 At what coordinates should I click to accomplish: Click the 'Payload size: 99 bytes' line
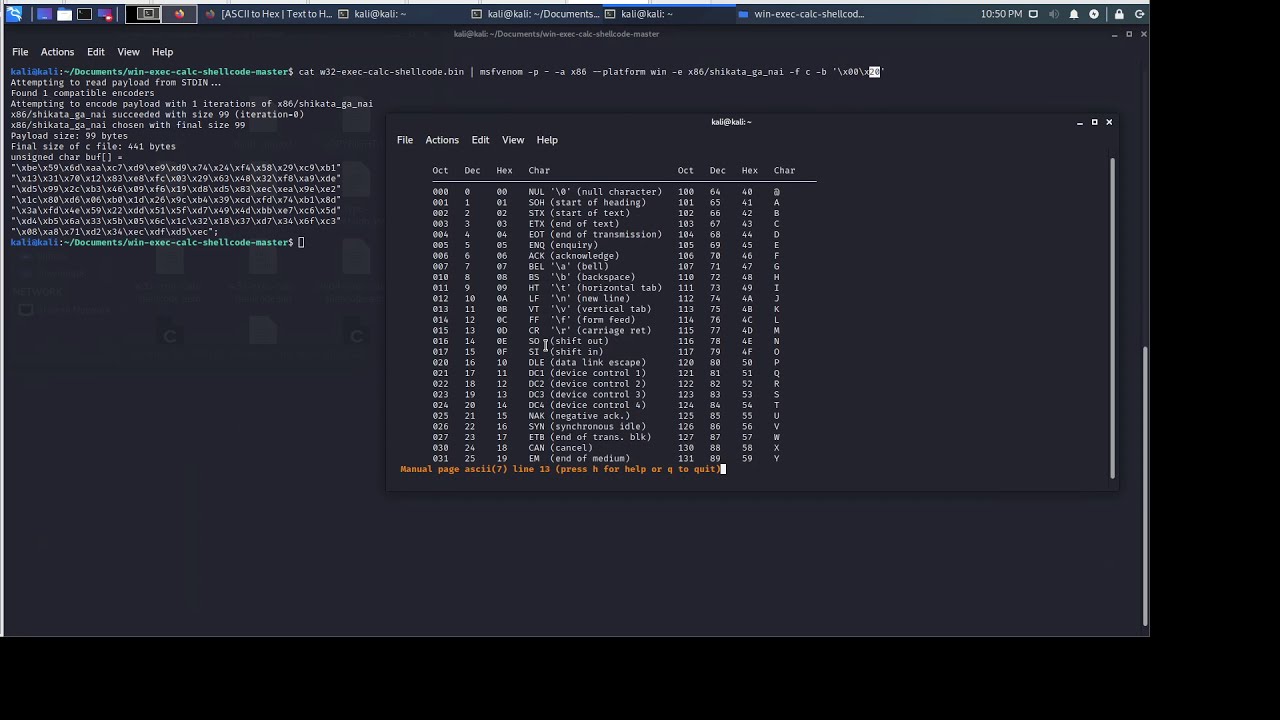coord(69,136)
